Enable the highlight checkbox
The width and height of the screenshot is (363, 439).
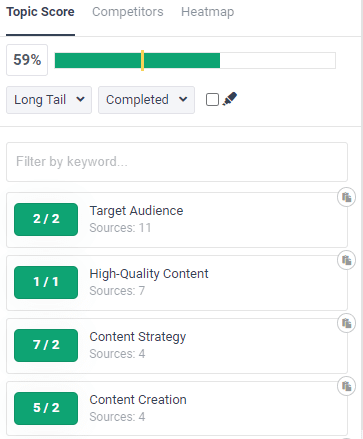[x=212, y=99]
